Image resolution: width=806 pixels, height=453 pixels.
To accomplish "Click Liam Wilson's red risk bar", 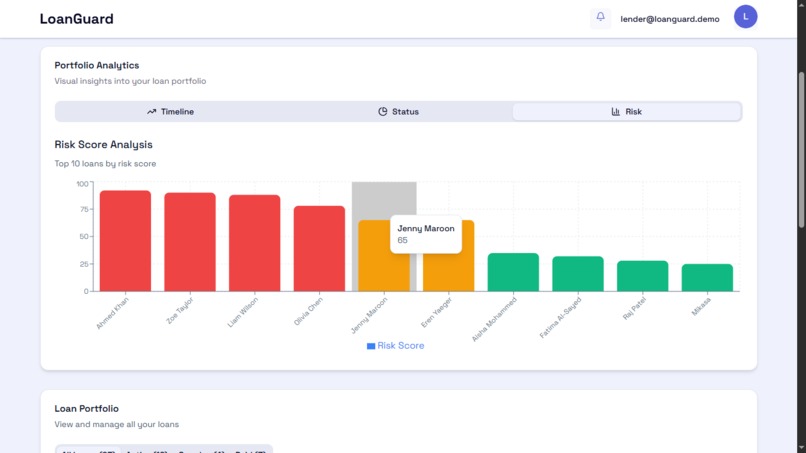I will tap(255, 243).
